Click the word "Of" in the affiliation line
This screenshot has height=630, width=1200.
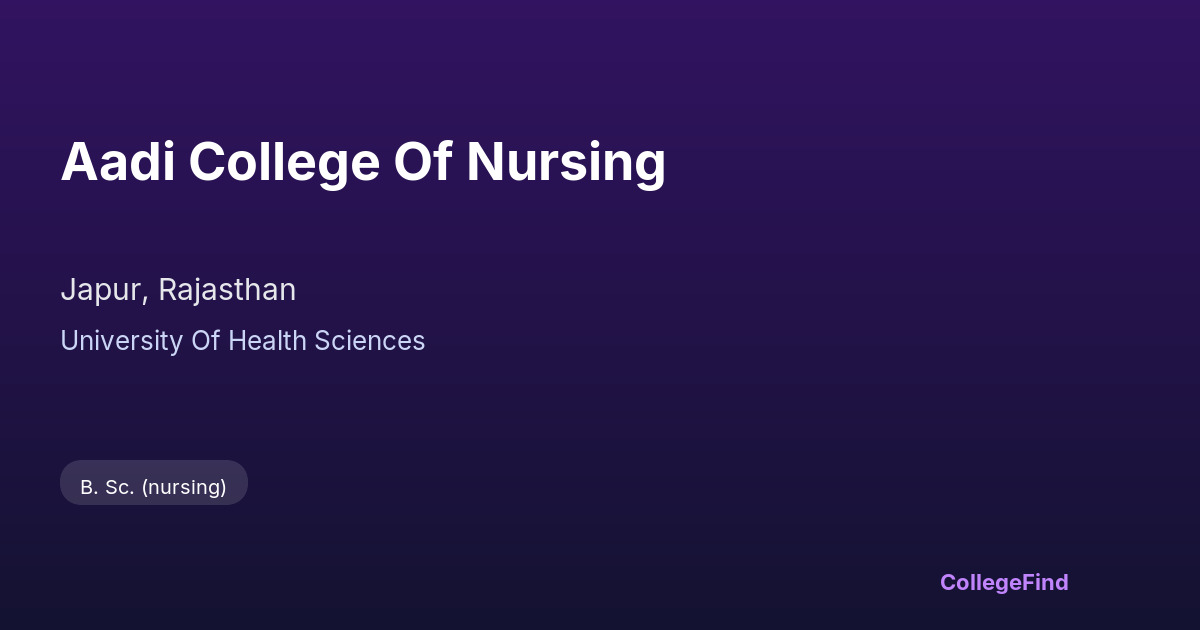206,341
